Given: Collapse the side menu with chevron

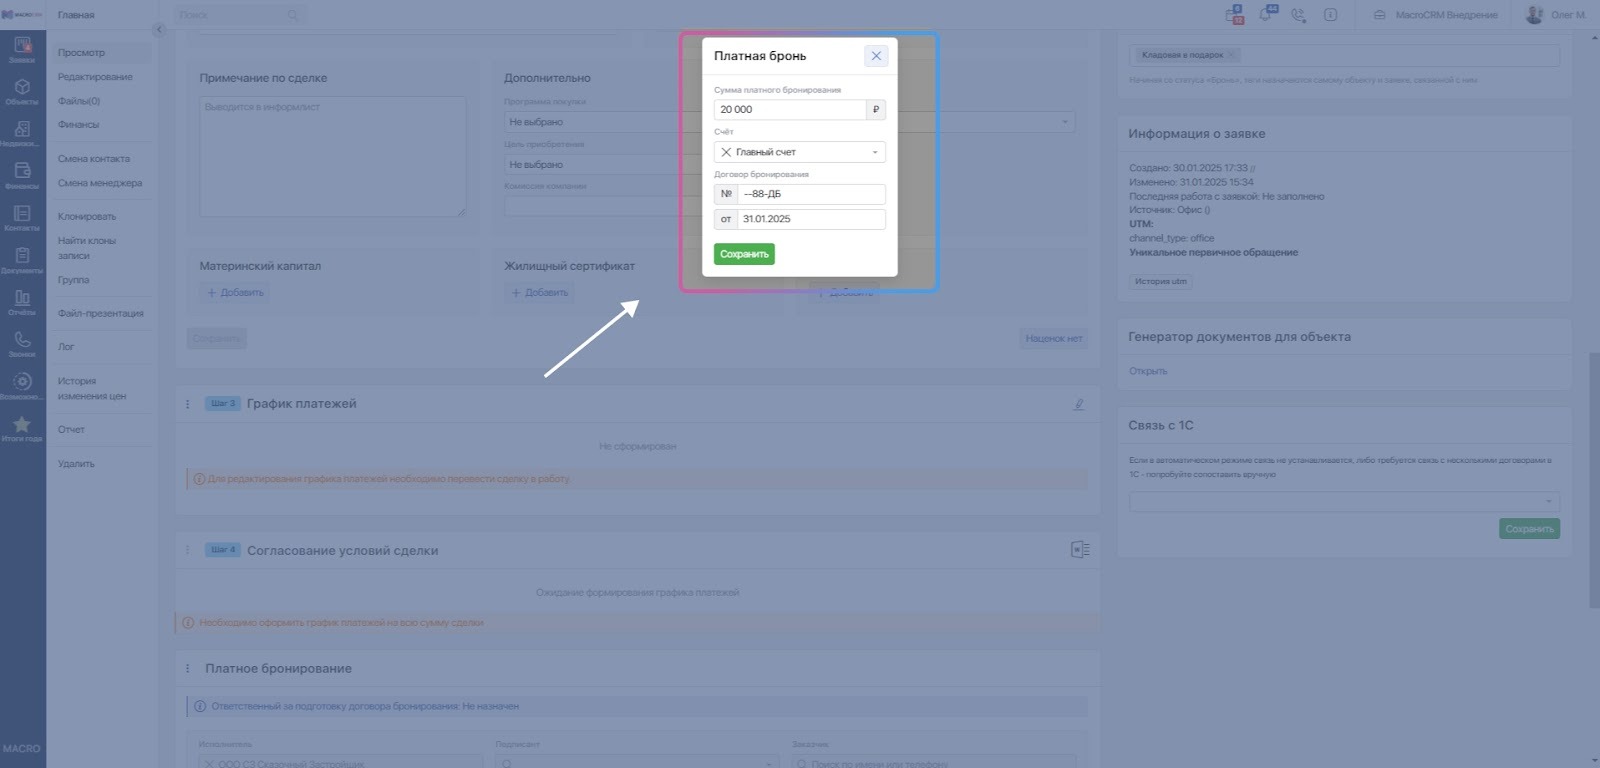Looking at the screenshot, I should (x=158, y=30).
